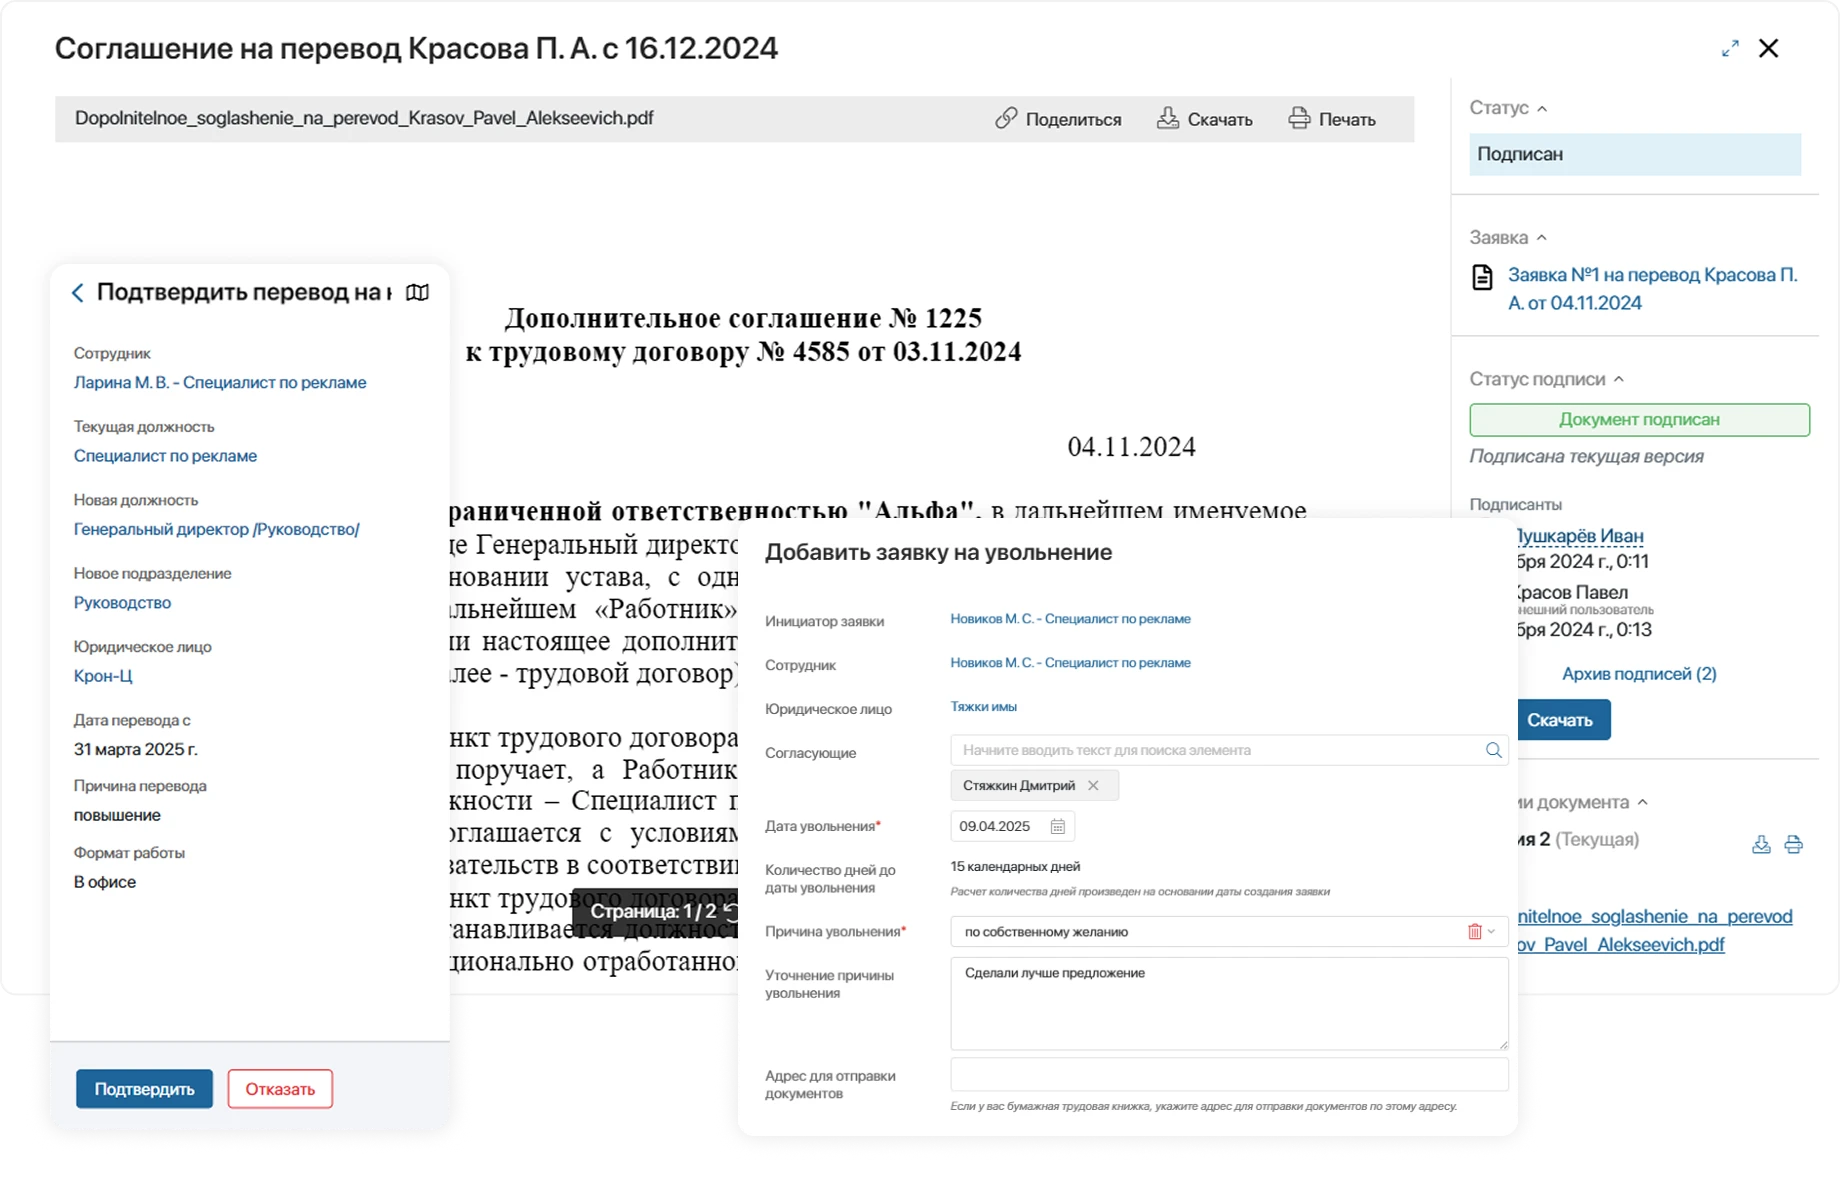This screenshot has width=1840, height=1178.
Task: Open the calendar icon in the Дата увольнения field
Action: [x=1058, y=826]
